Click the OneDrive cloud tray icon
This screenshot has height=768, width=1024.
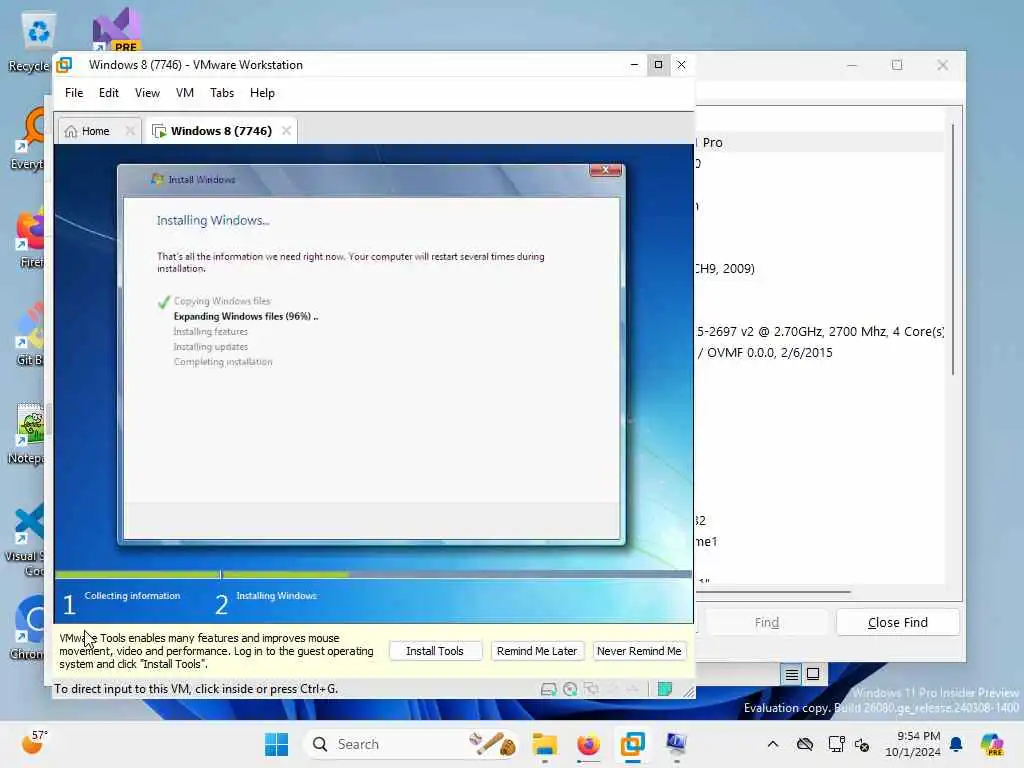805,744
